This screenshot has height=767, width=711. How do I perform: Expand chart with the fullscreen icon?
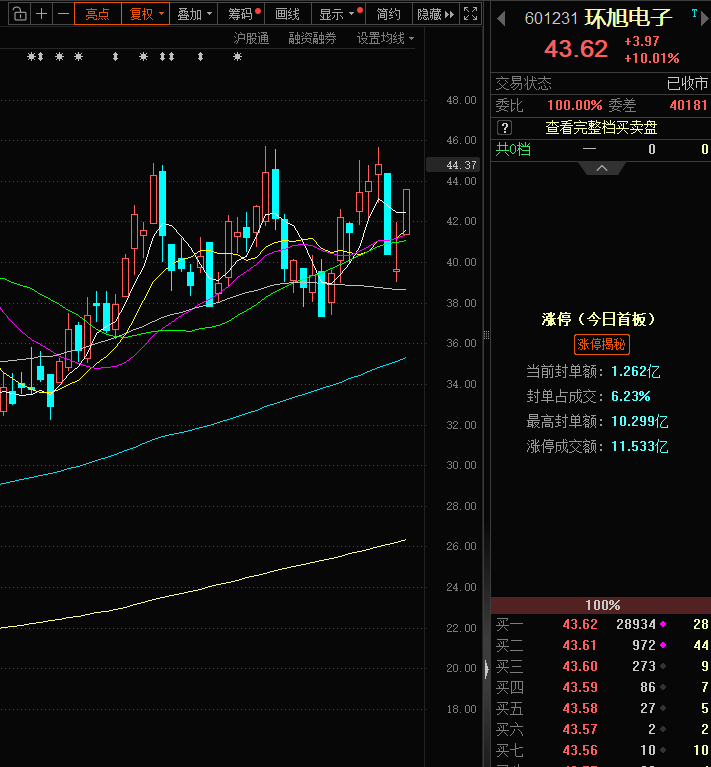(x=470, y=14)
